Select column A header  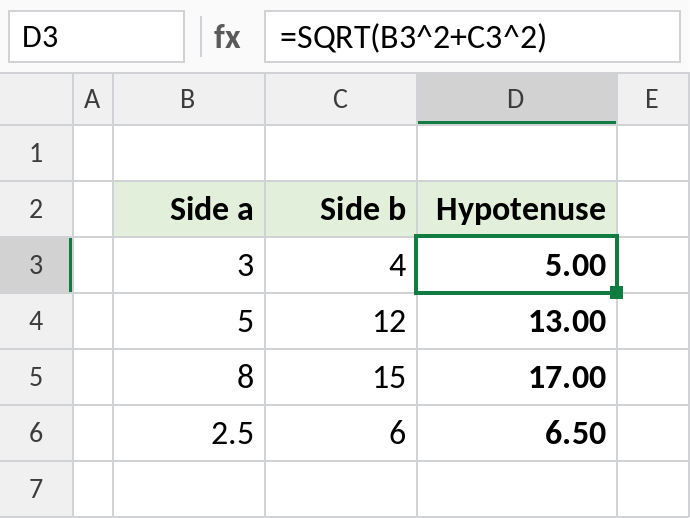(93, 99)
